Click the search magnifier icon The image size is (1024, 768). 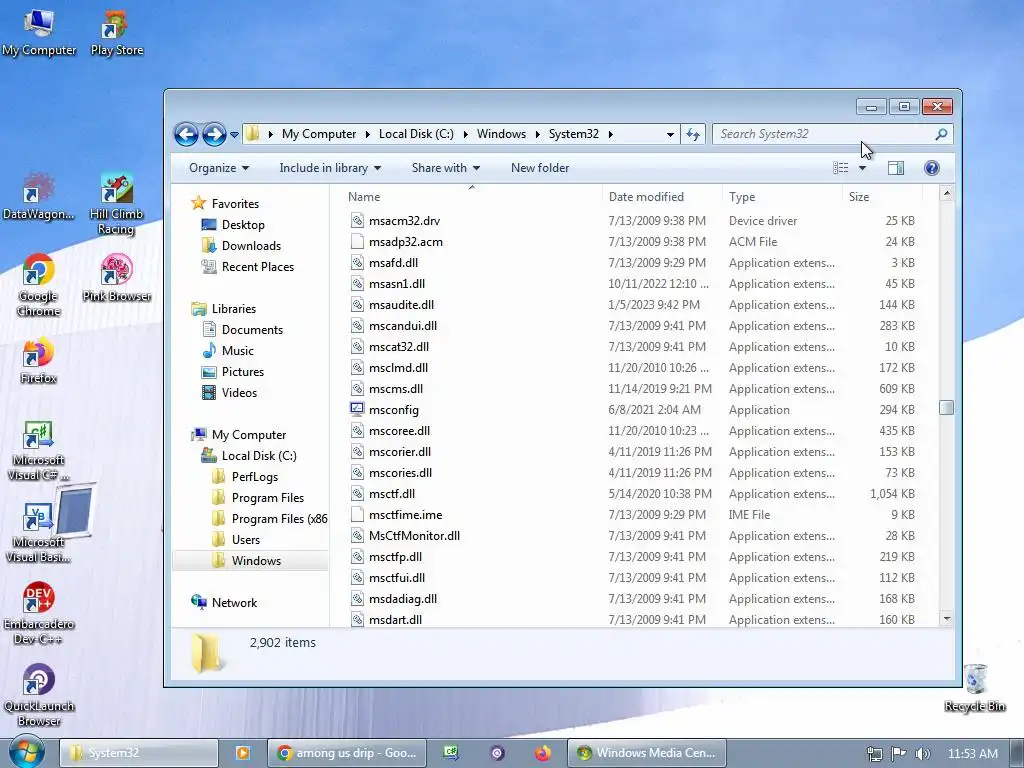pyautogui.click(x=941, y=134)
